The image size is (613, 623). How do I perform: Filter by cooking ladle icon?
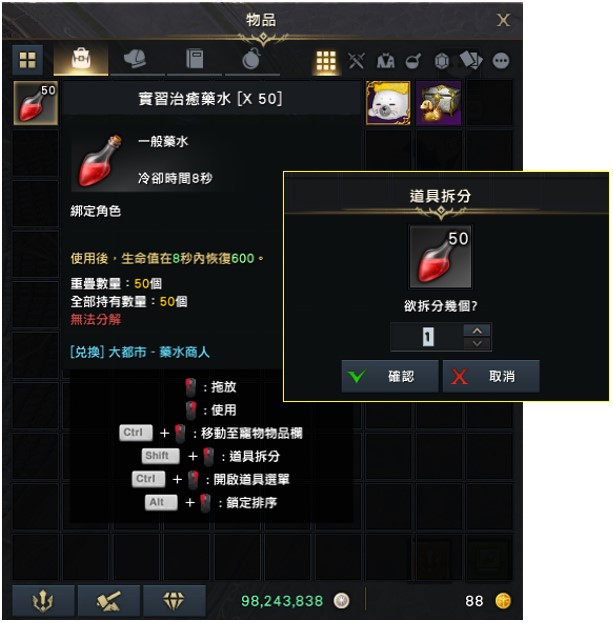414,61
